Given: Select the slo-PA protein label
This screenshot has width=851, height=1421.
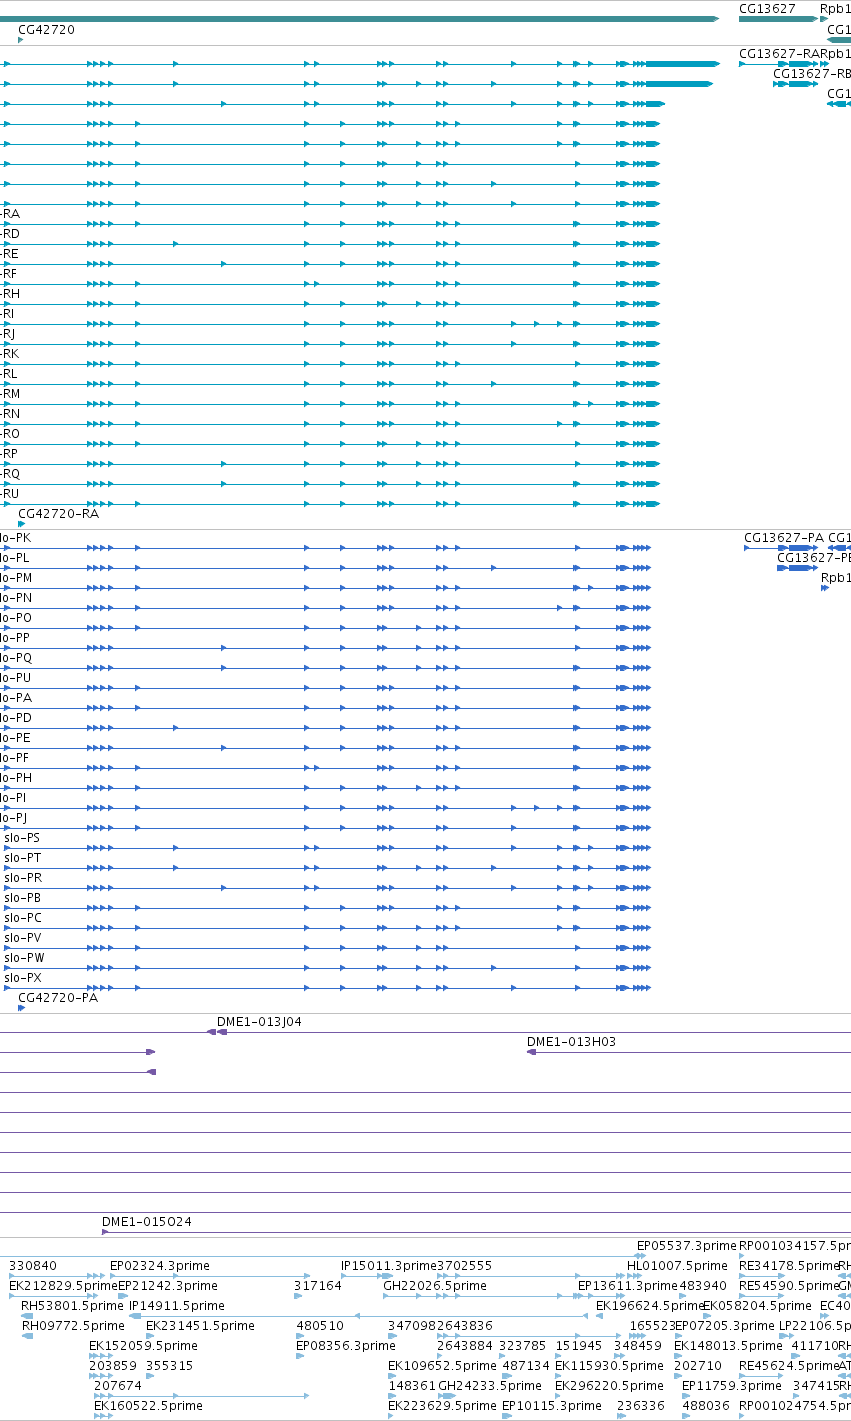Looking at the screenshot, I should click(16, 697).
